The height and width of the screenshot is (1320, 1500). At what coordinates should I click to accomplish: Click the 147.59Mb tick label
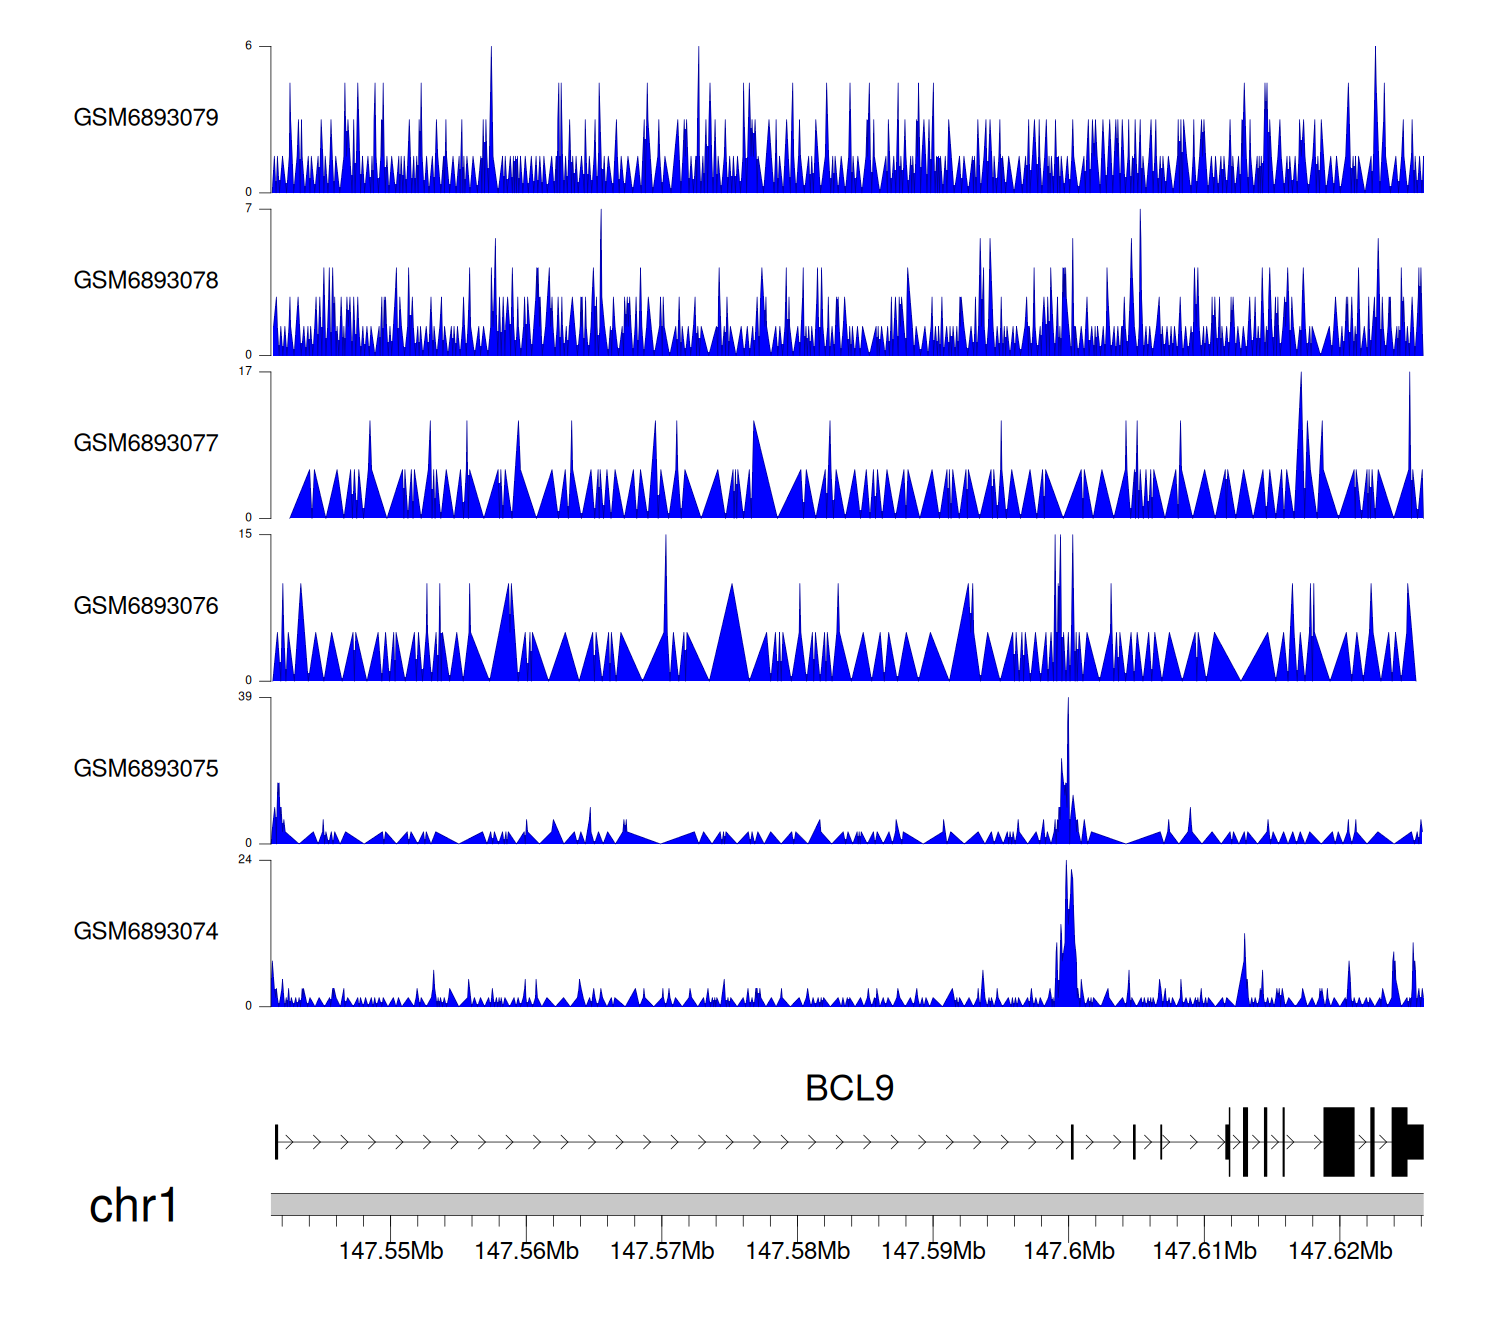pyautogui.click(x=933, y=1251)
